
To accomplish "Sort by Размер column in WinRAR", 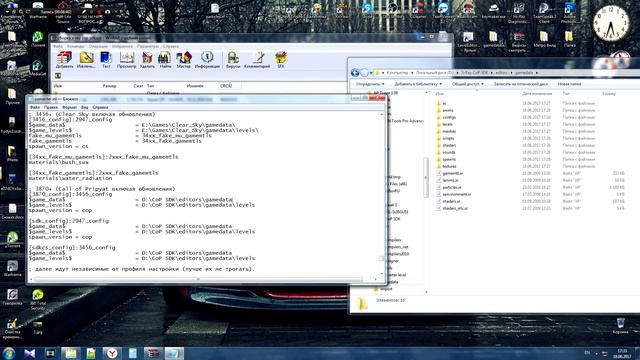I will click(x=109, y=86).
